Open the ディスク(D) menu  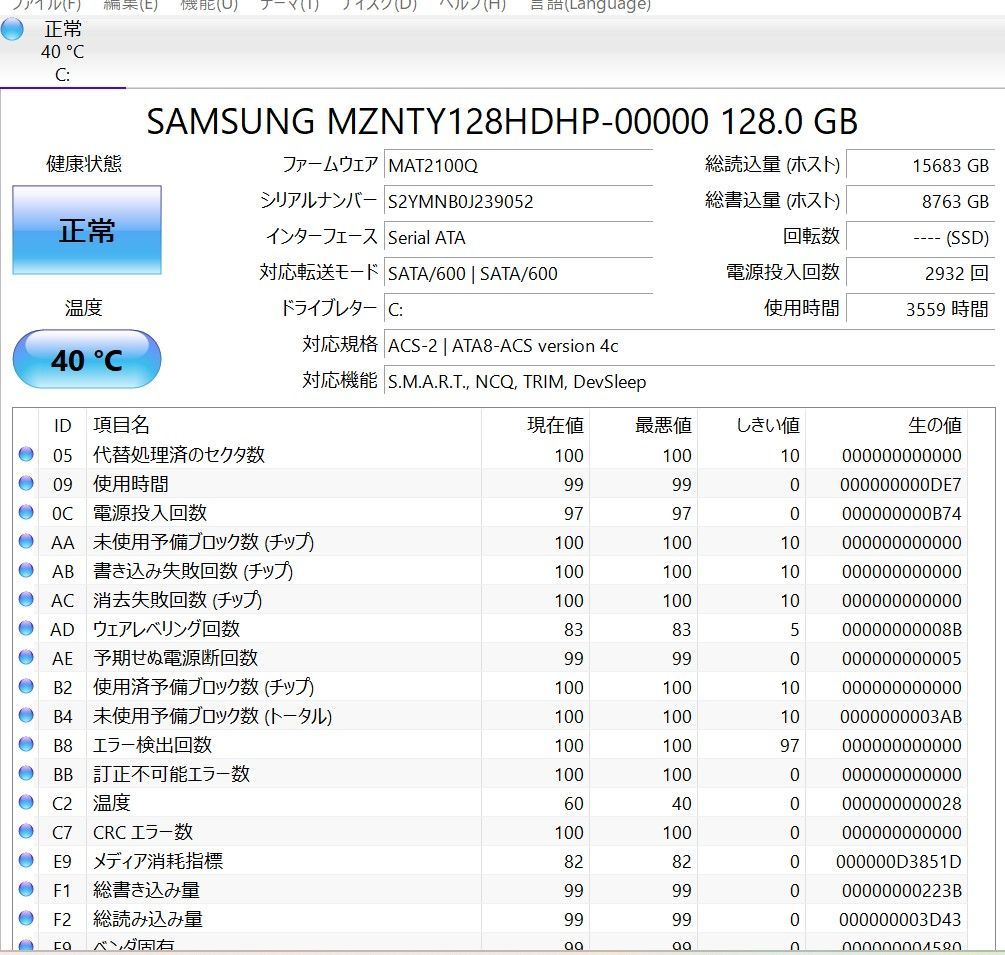(378, 5)
